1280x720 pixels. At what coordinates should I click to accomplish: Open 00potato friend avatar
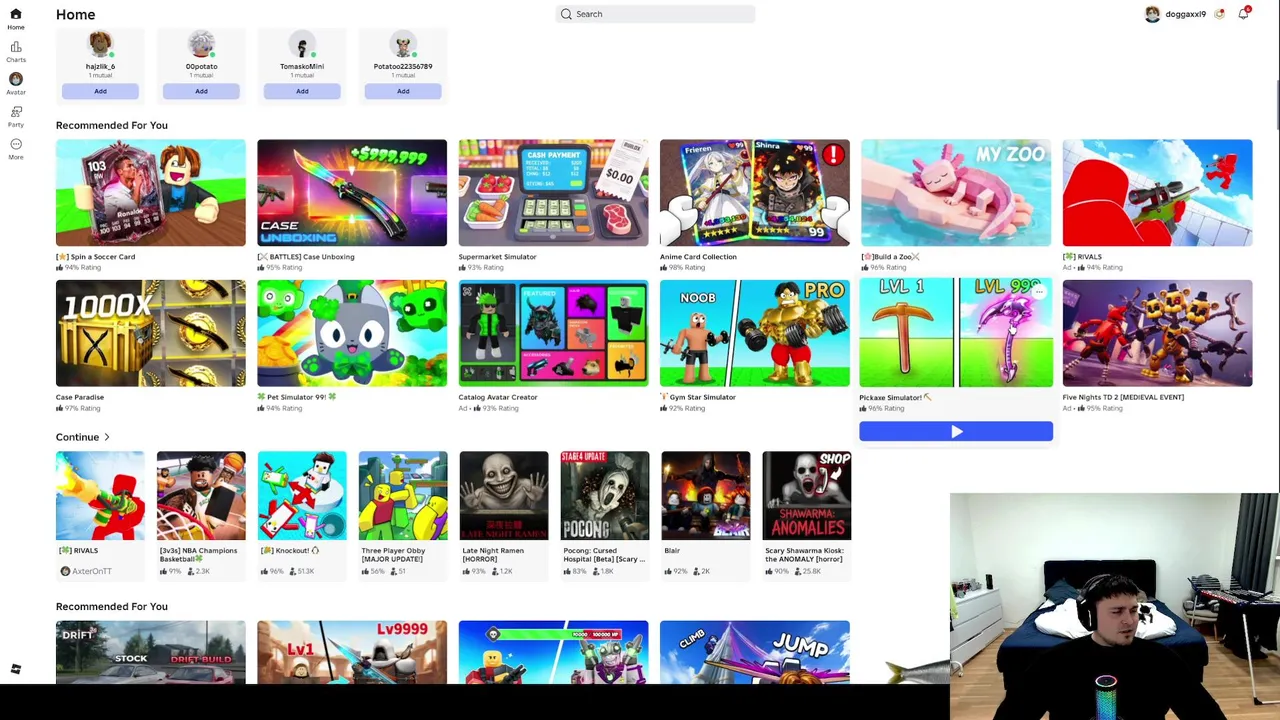(201, 45)
